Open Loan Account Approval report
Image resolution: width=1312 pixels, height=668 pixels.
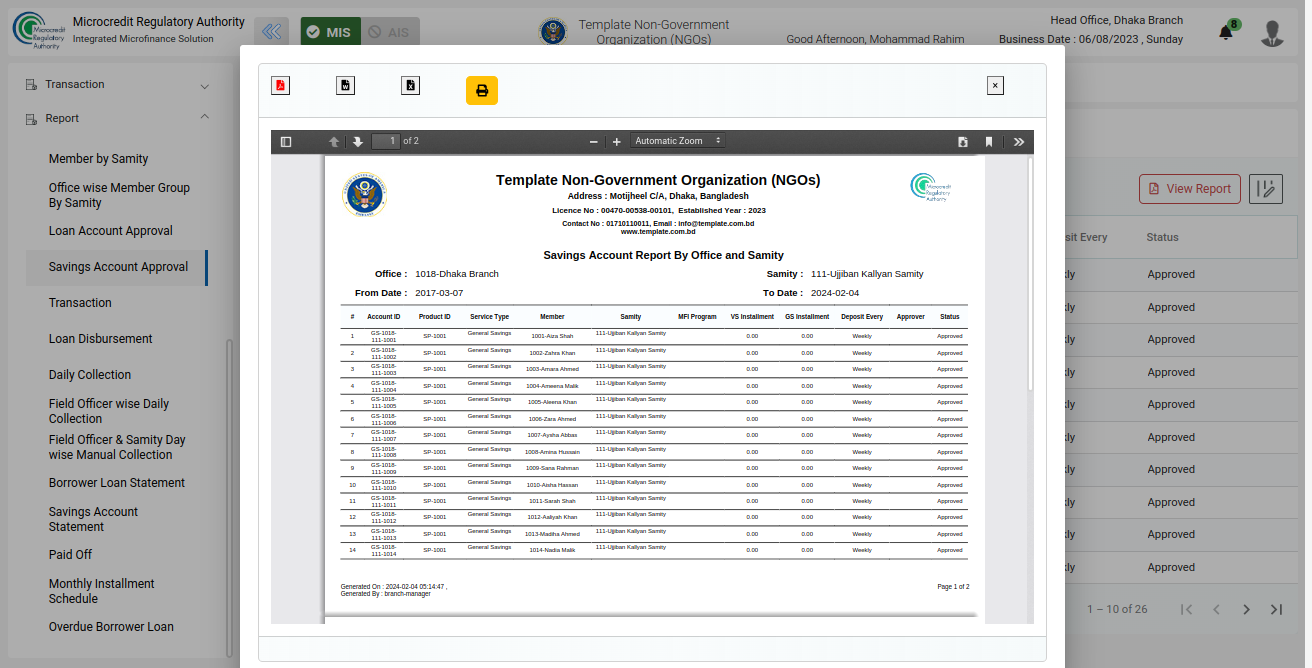point(111,231)
